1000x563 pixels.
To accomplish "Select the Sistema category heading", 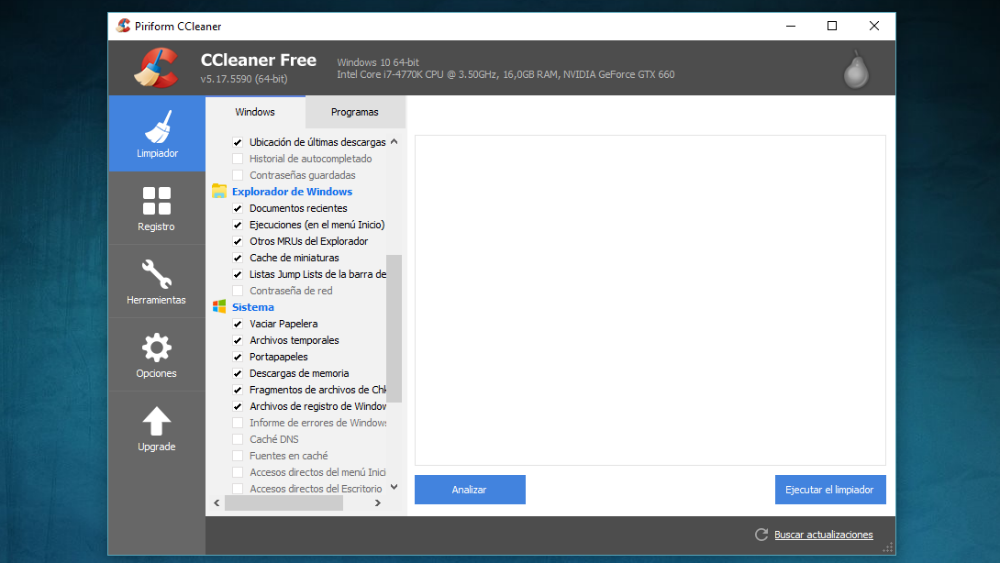I will (253, 307).
